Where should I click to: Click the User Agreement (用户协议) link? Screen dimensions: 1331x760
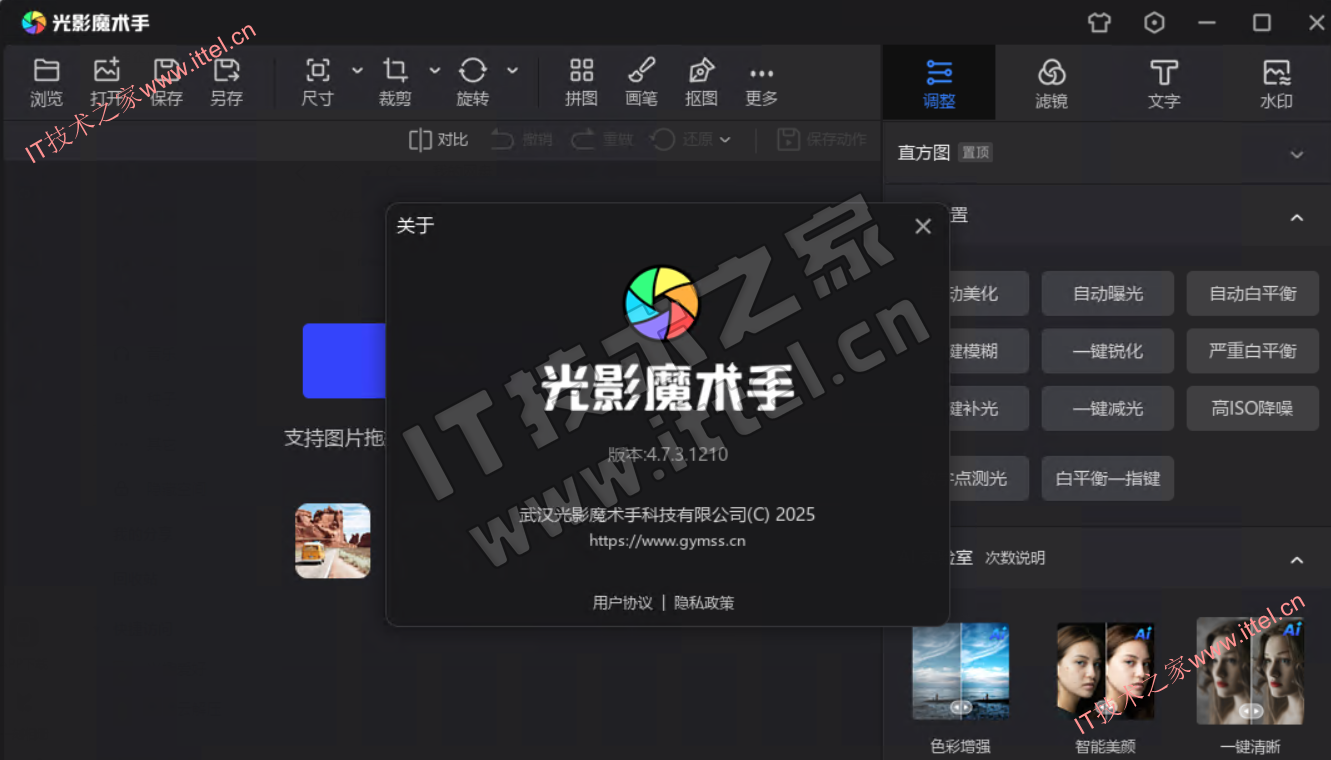coord(622,603)
